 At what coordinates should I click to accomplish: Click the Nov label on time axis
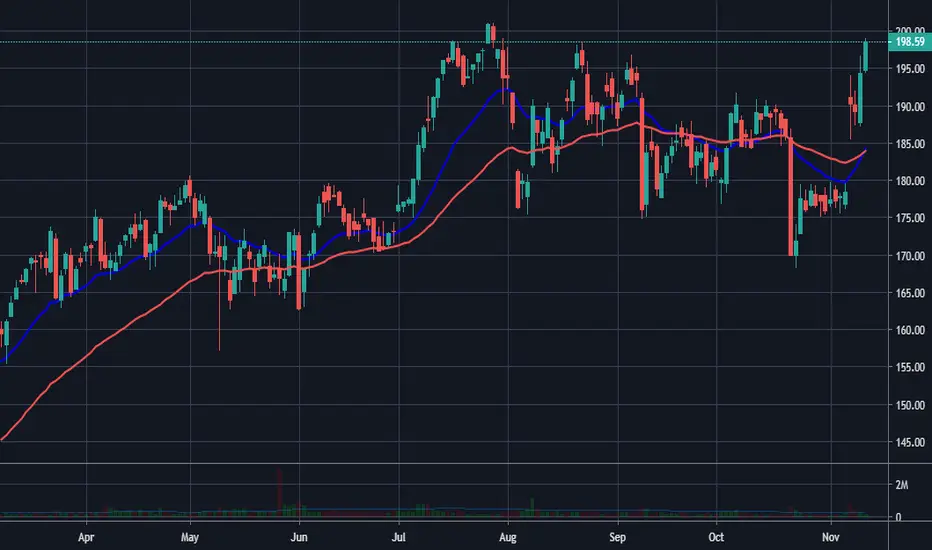830,537
